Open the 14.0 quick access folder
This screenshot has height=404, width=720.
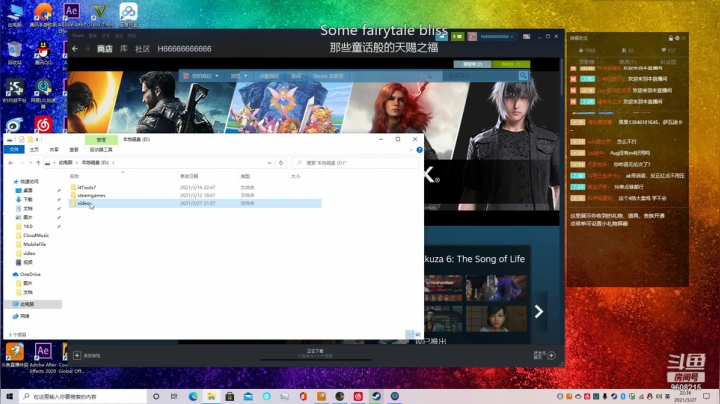tap(28, 226)
